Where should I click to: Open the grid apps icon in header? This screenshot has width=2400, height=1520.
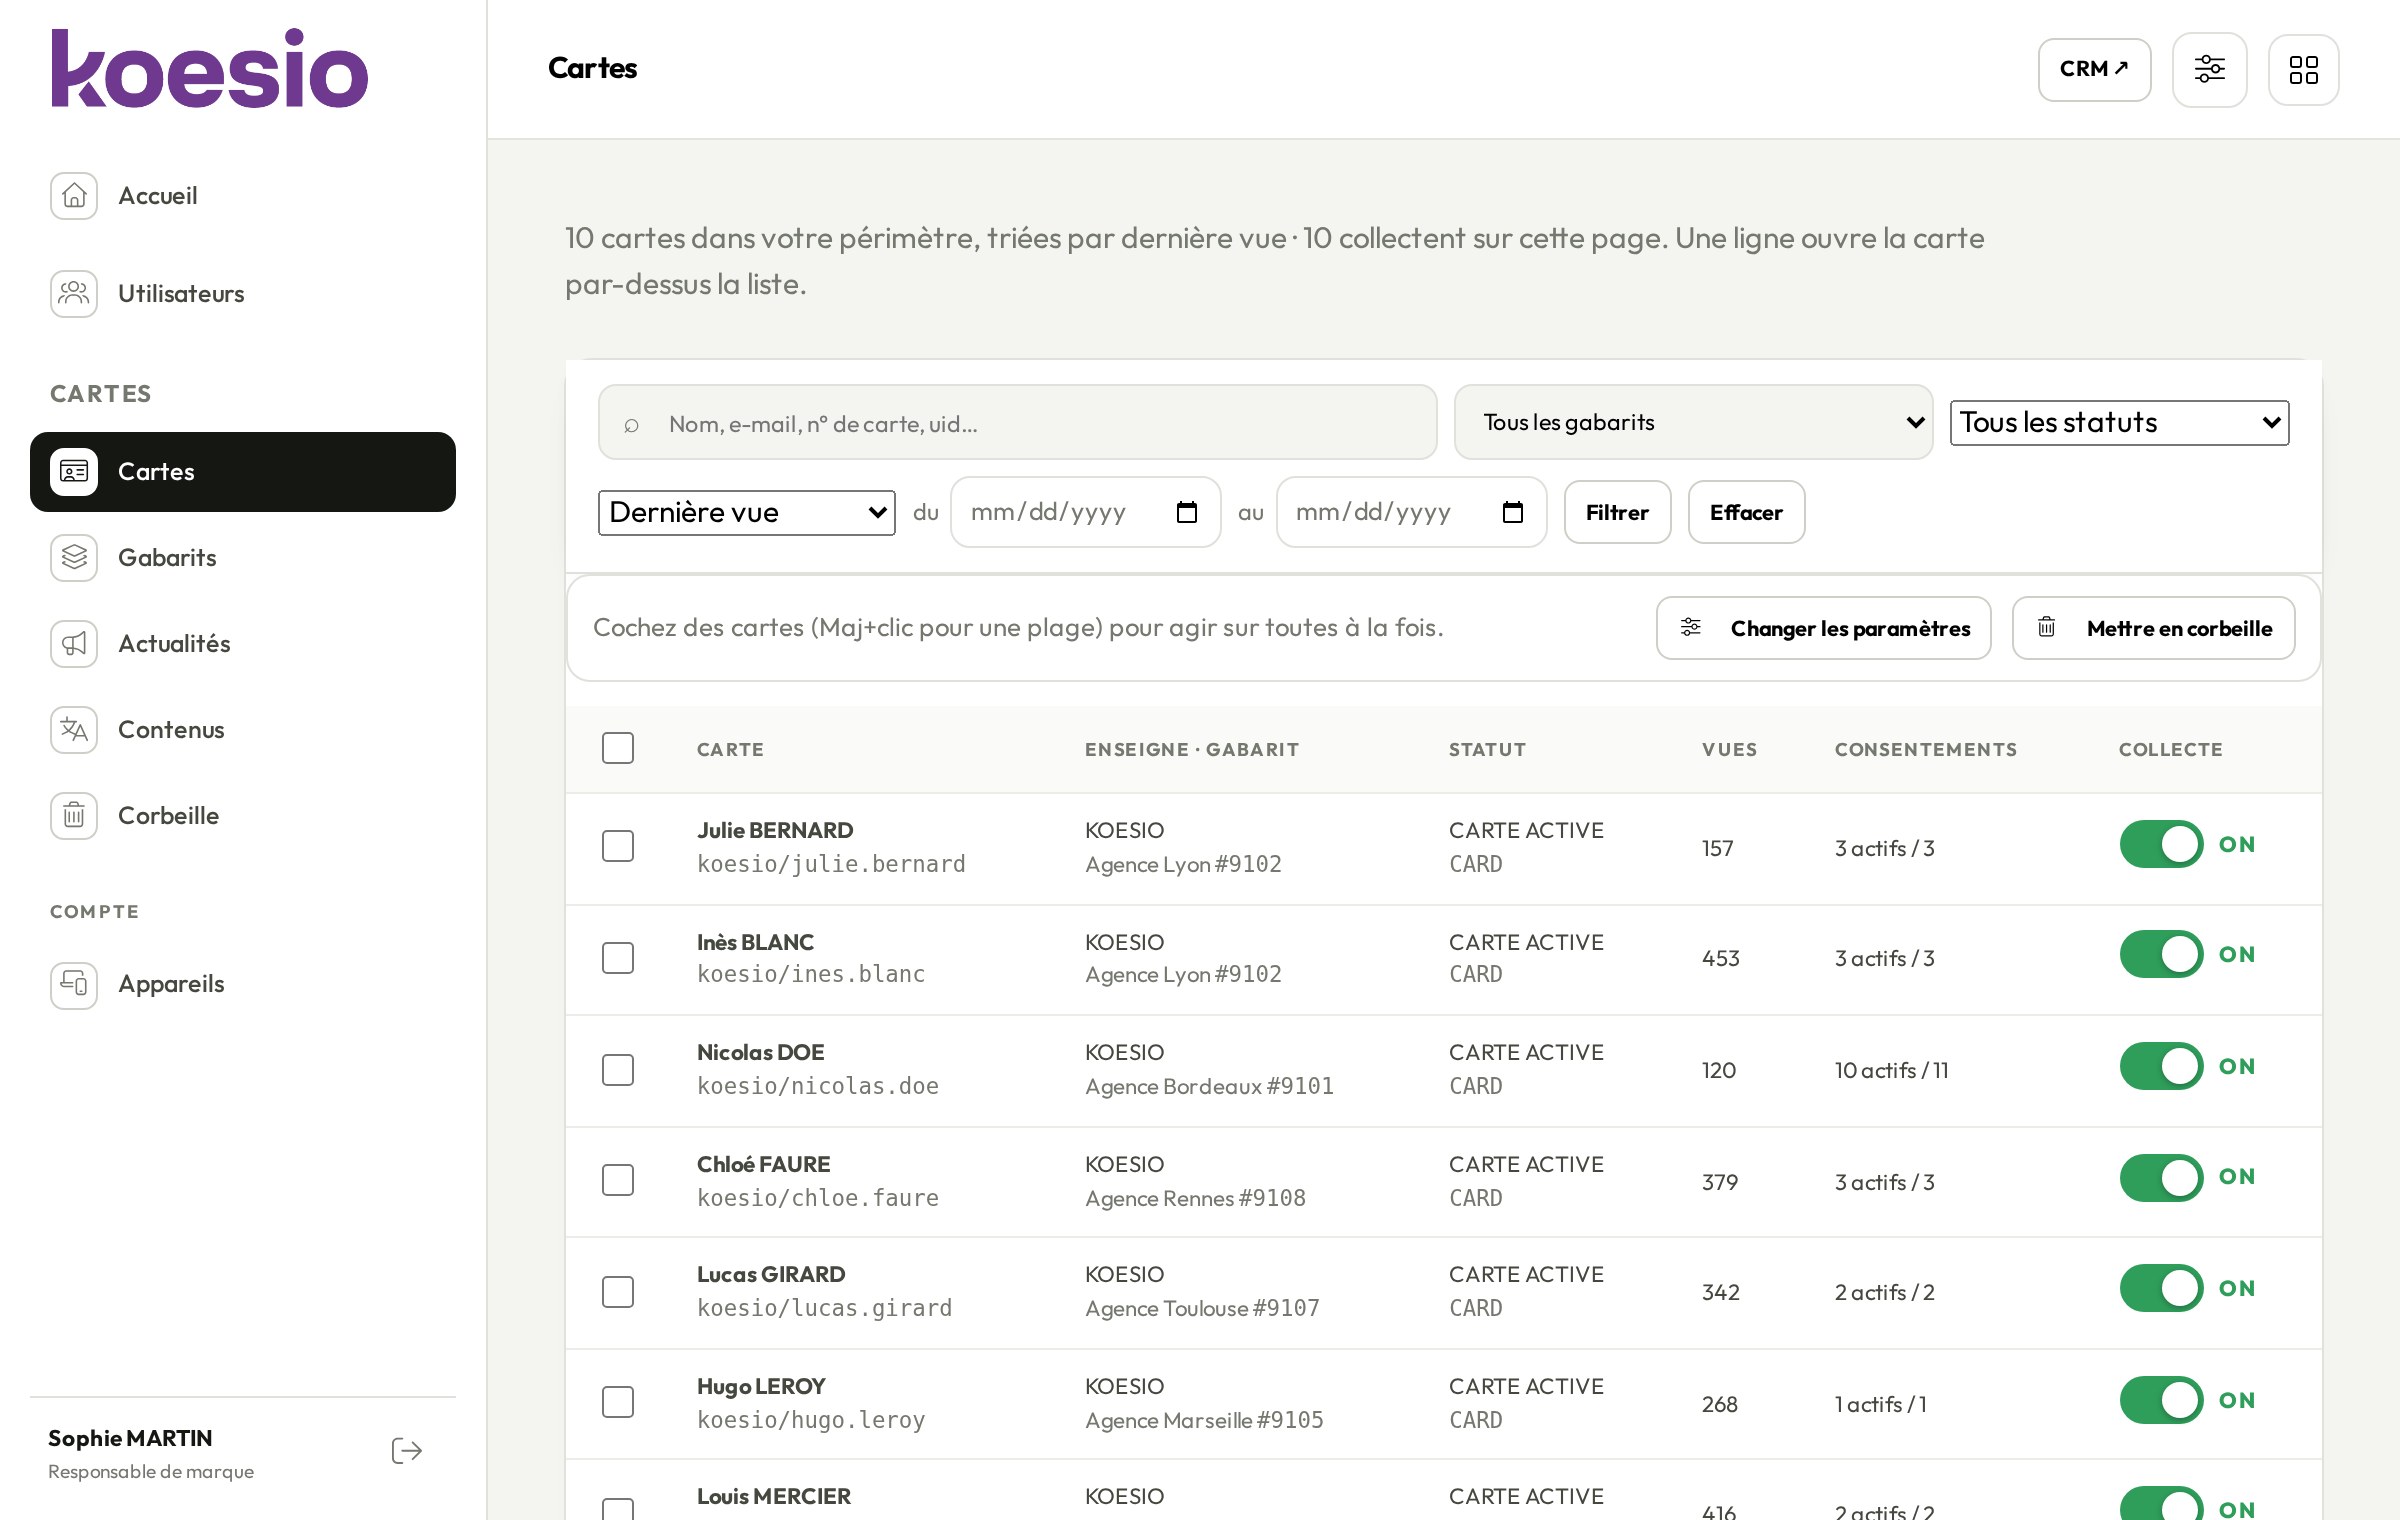coord(2303,70)
